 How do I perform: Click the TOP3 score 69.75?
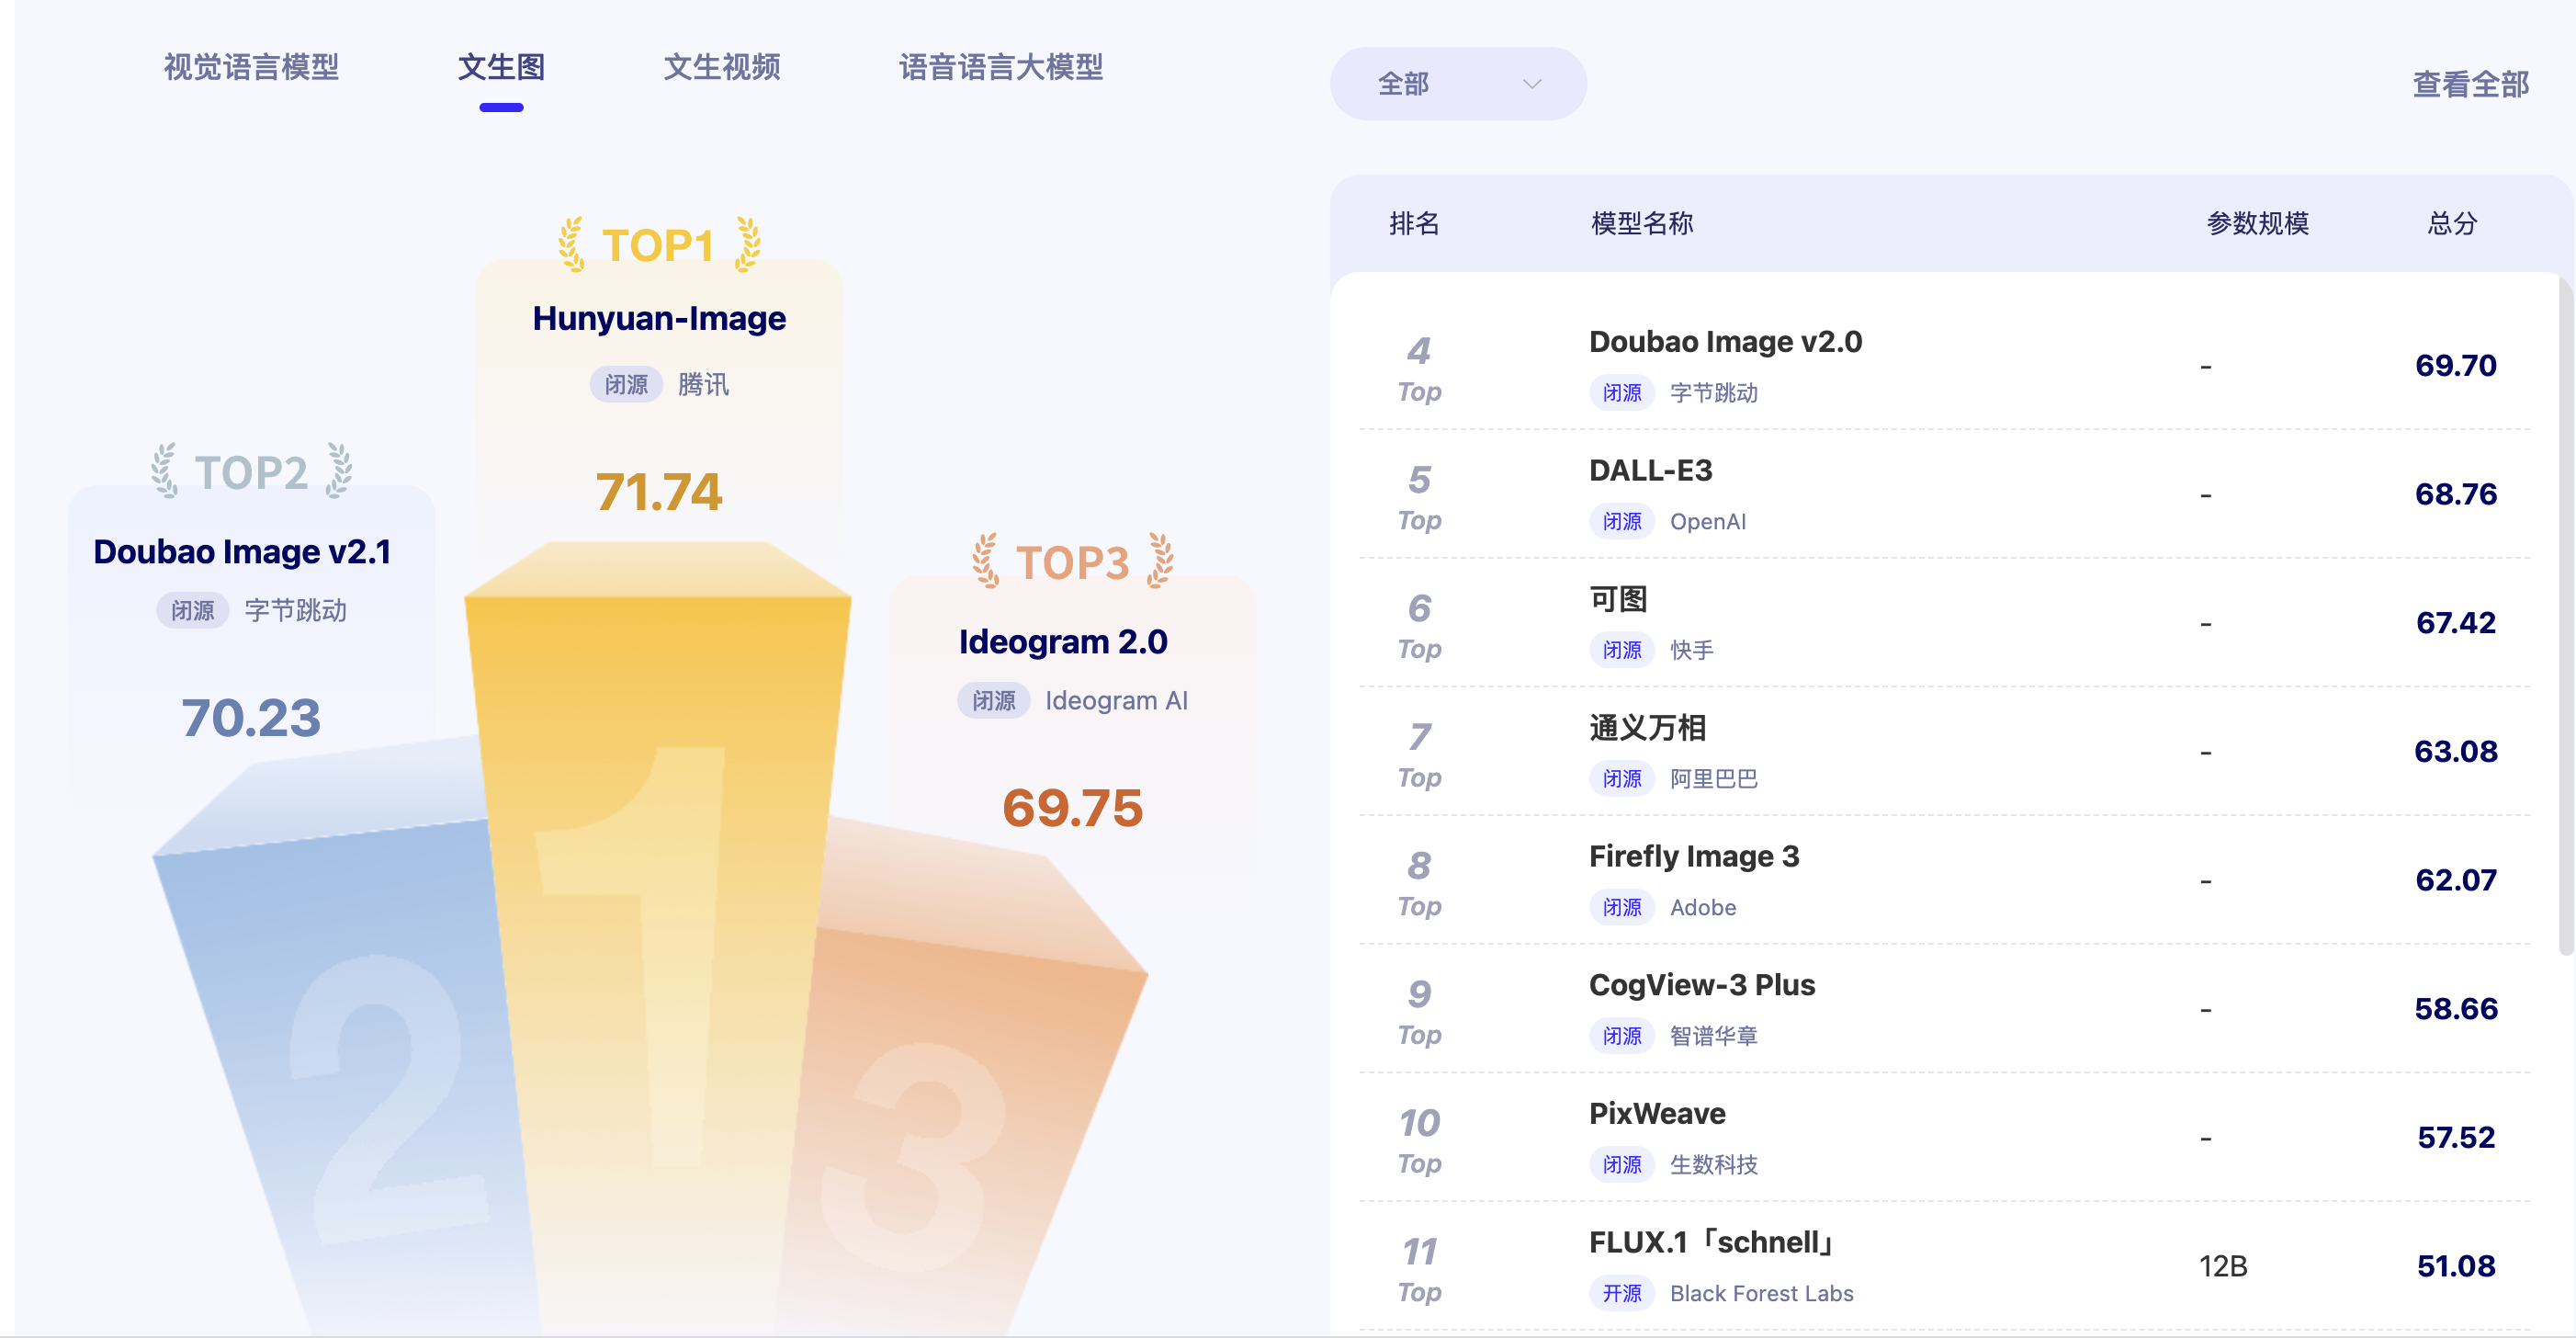(1072, 808)
